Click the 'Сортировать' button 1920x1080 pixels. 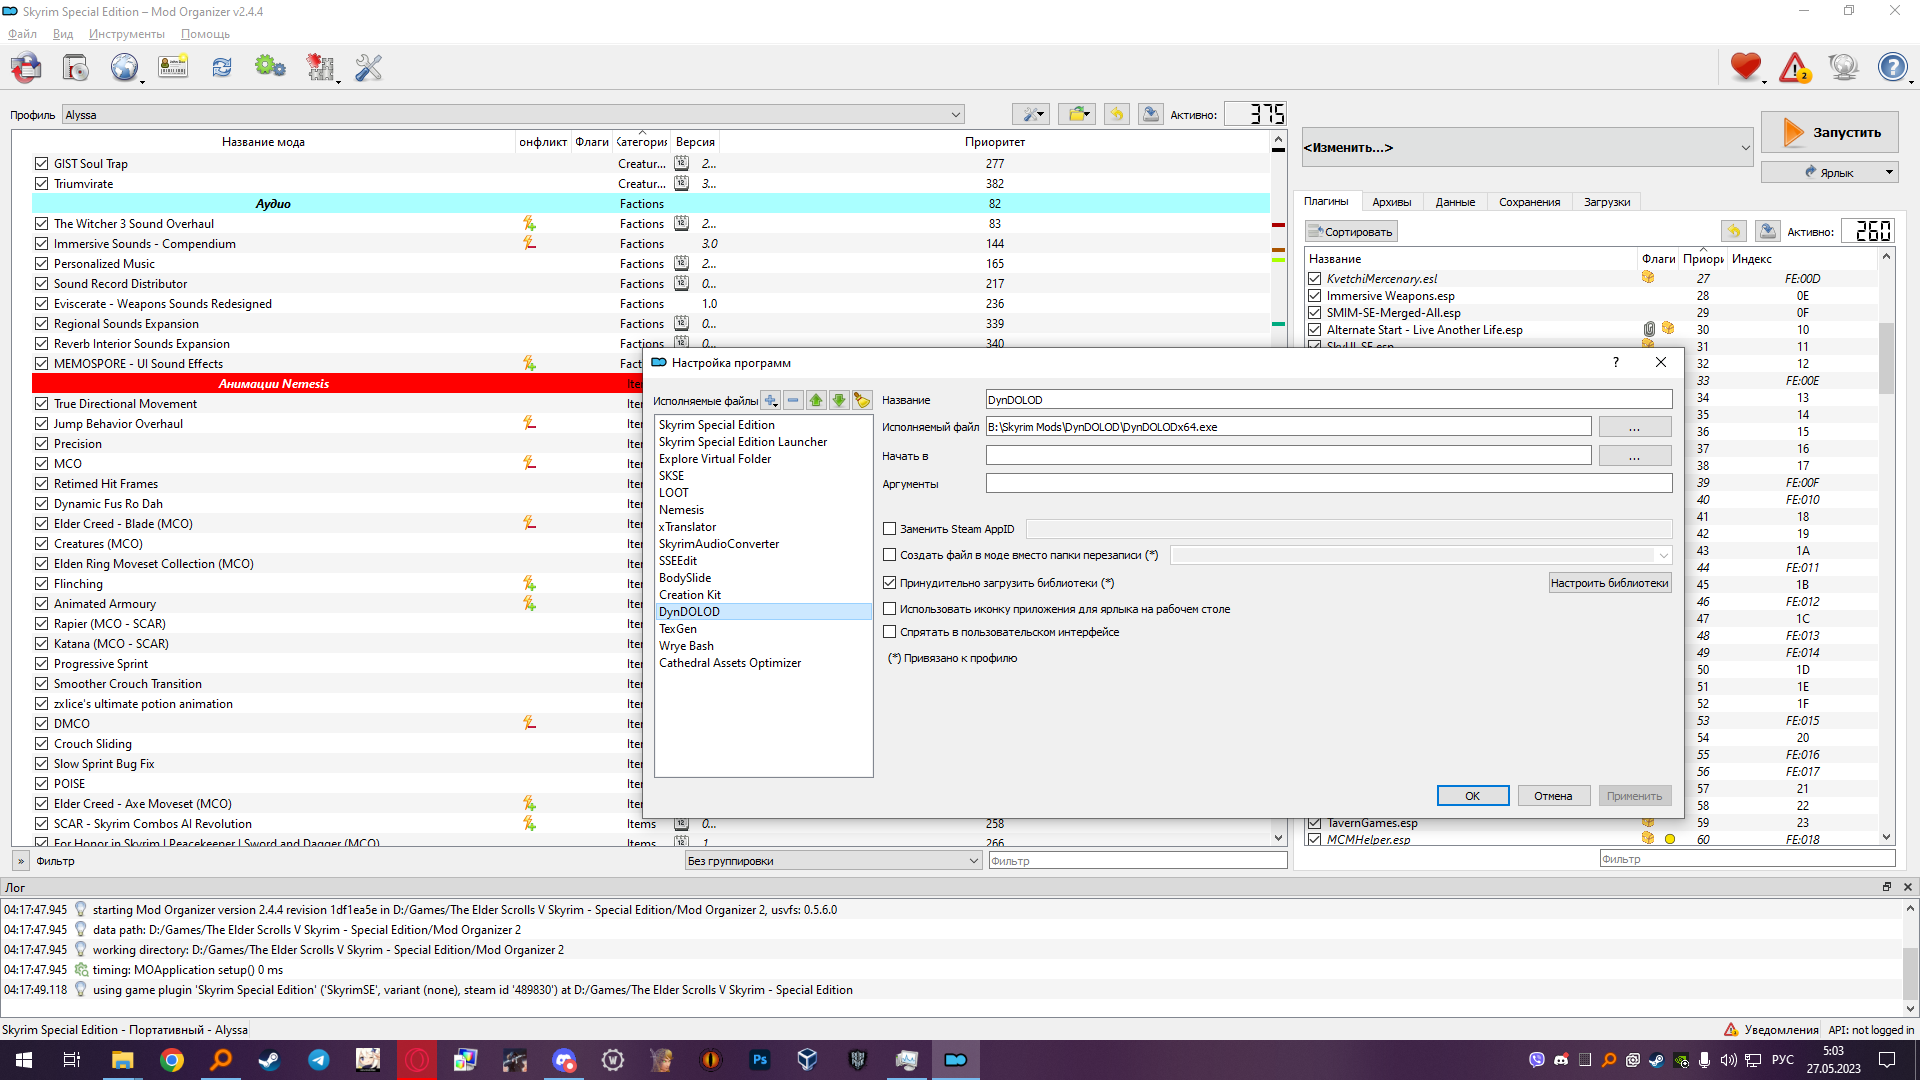[1351, 232]
